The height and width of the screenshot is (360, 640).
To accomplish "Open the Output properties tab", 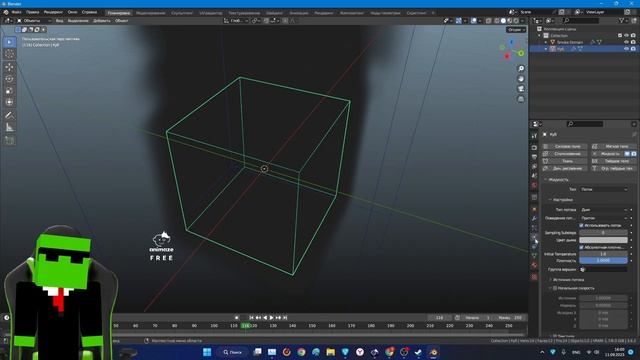I will coord(534,157).
